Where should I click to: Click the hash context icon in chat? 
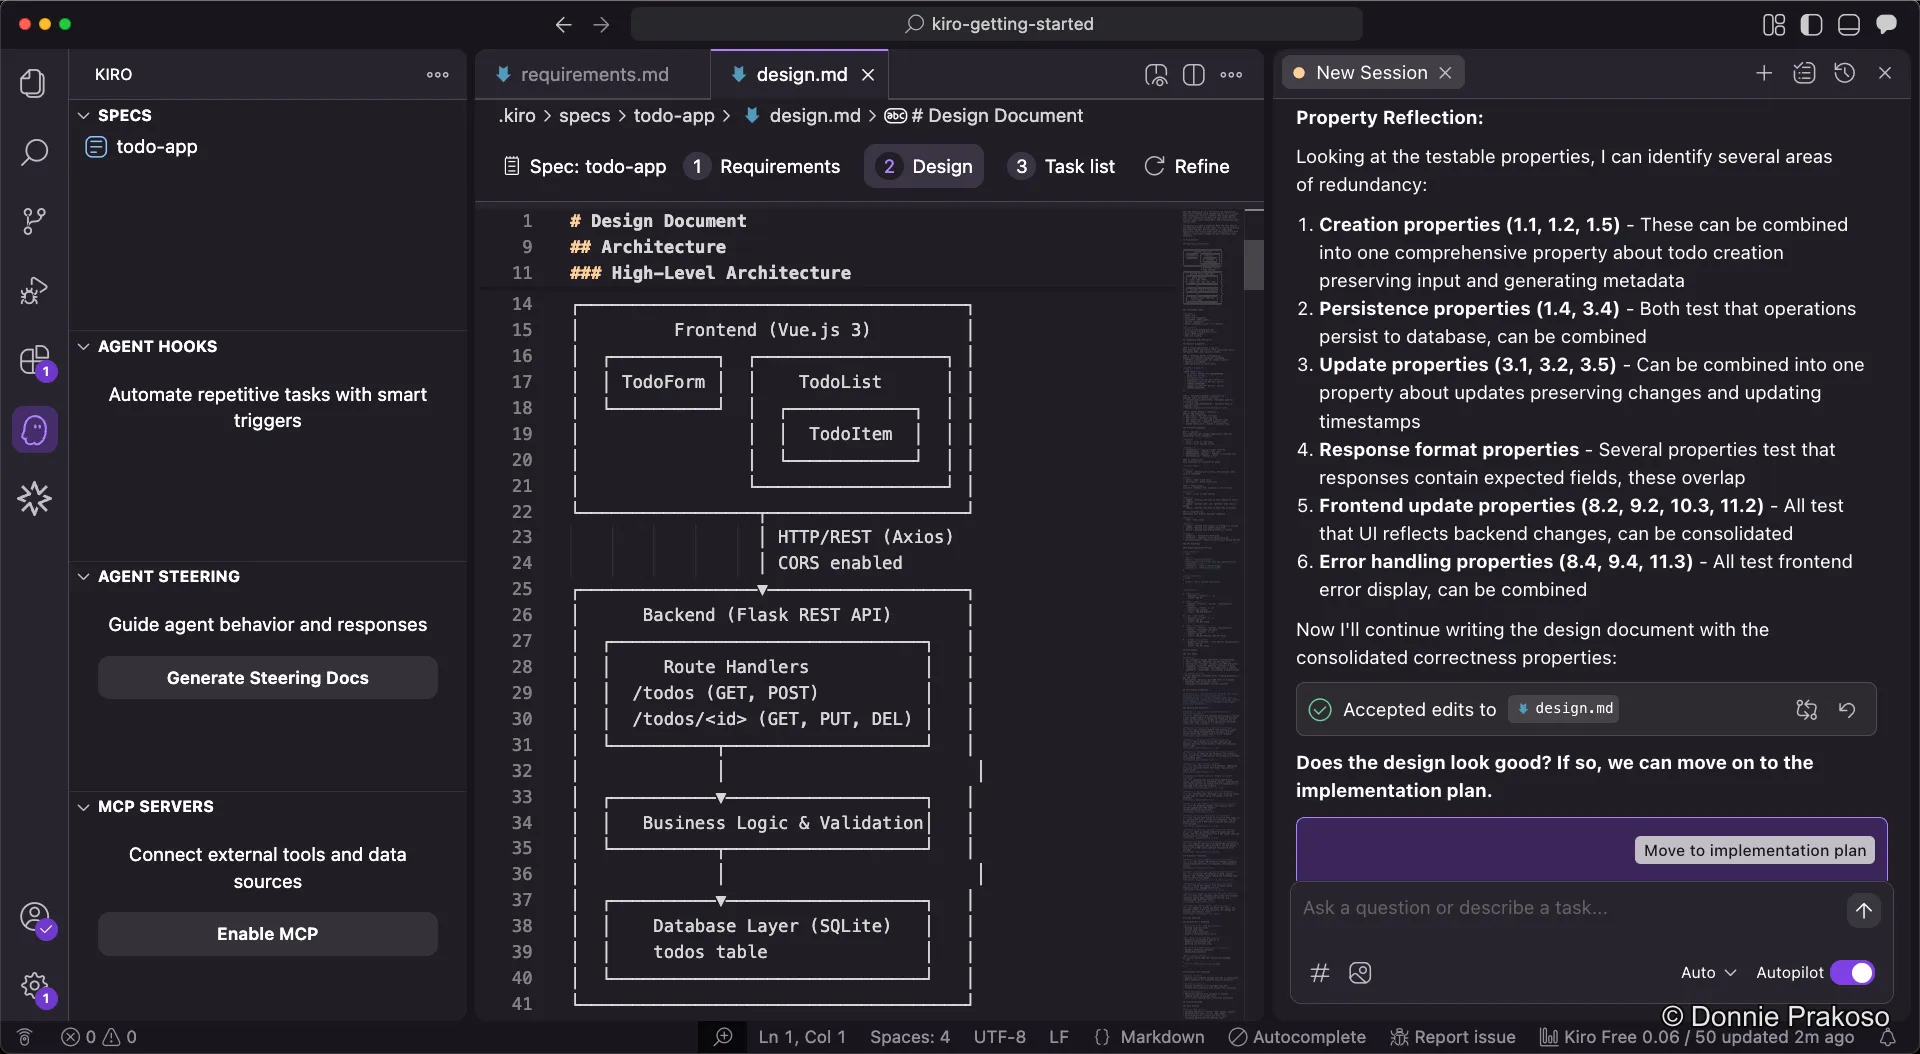pyautogui.click(x=1320, y=973)
